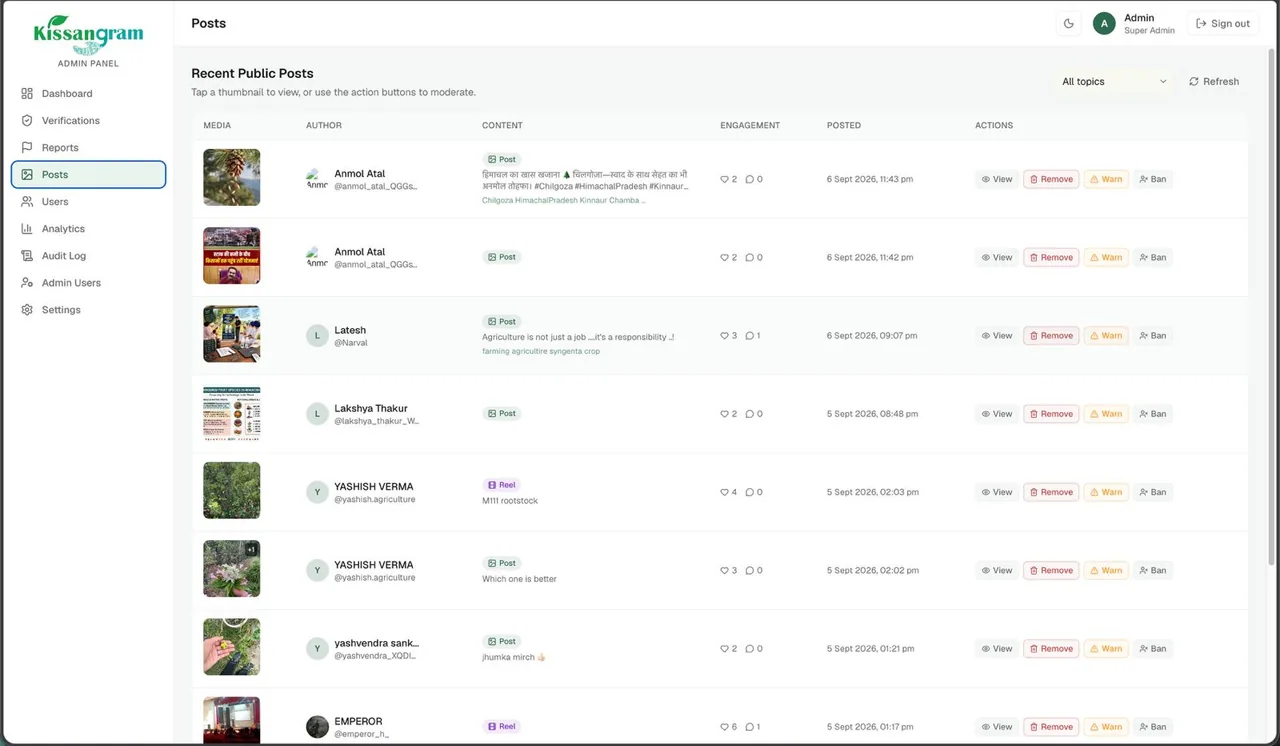Click the Admin avatar circle
Image resolution: width=1280 pixels, height=746 pixels.
coord(1104,24)
